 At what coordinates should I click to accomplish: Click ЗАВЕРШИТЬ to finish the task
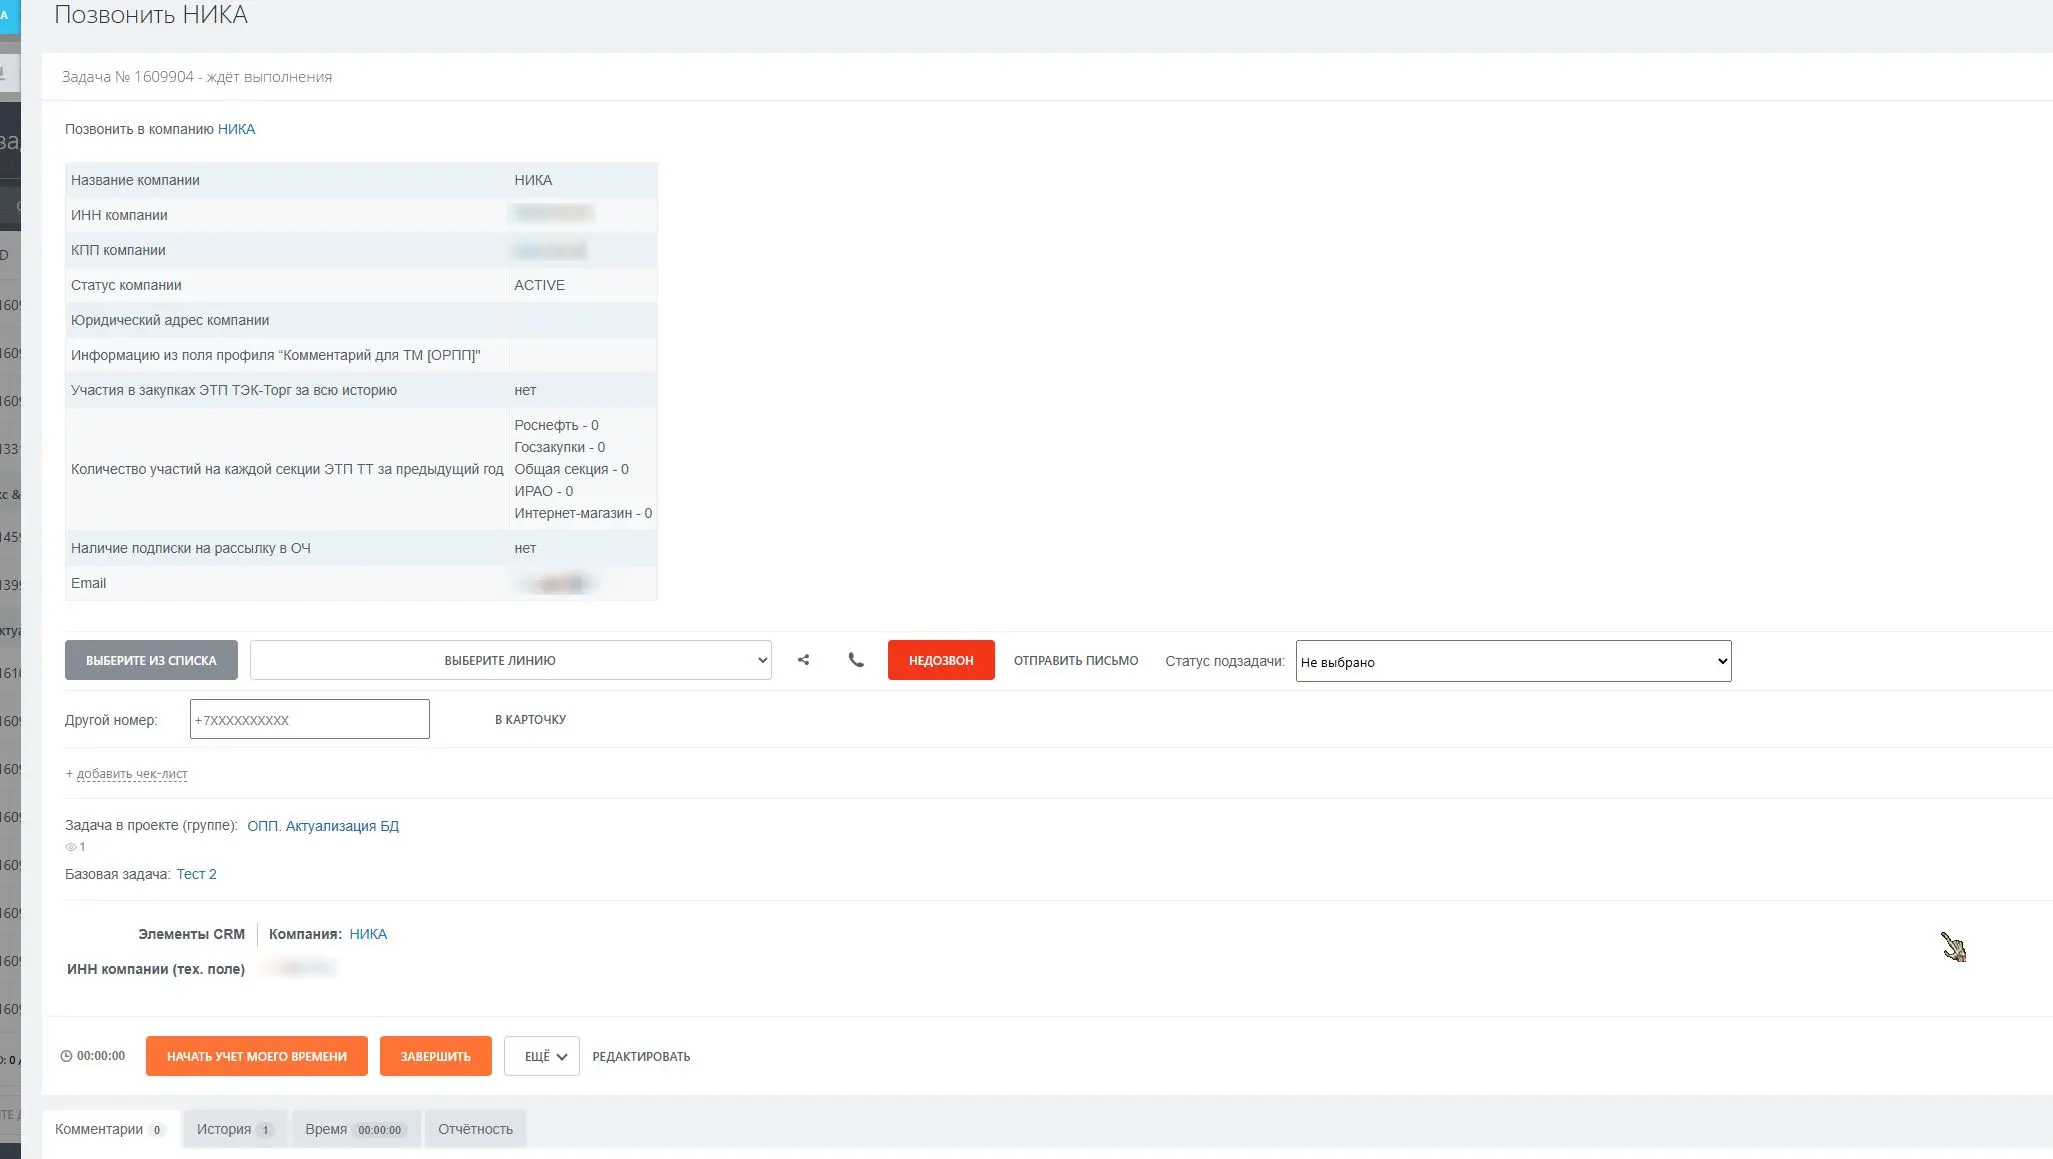[x=436, y=1056]
